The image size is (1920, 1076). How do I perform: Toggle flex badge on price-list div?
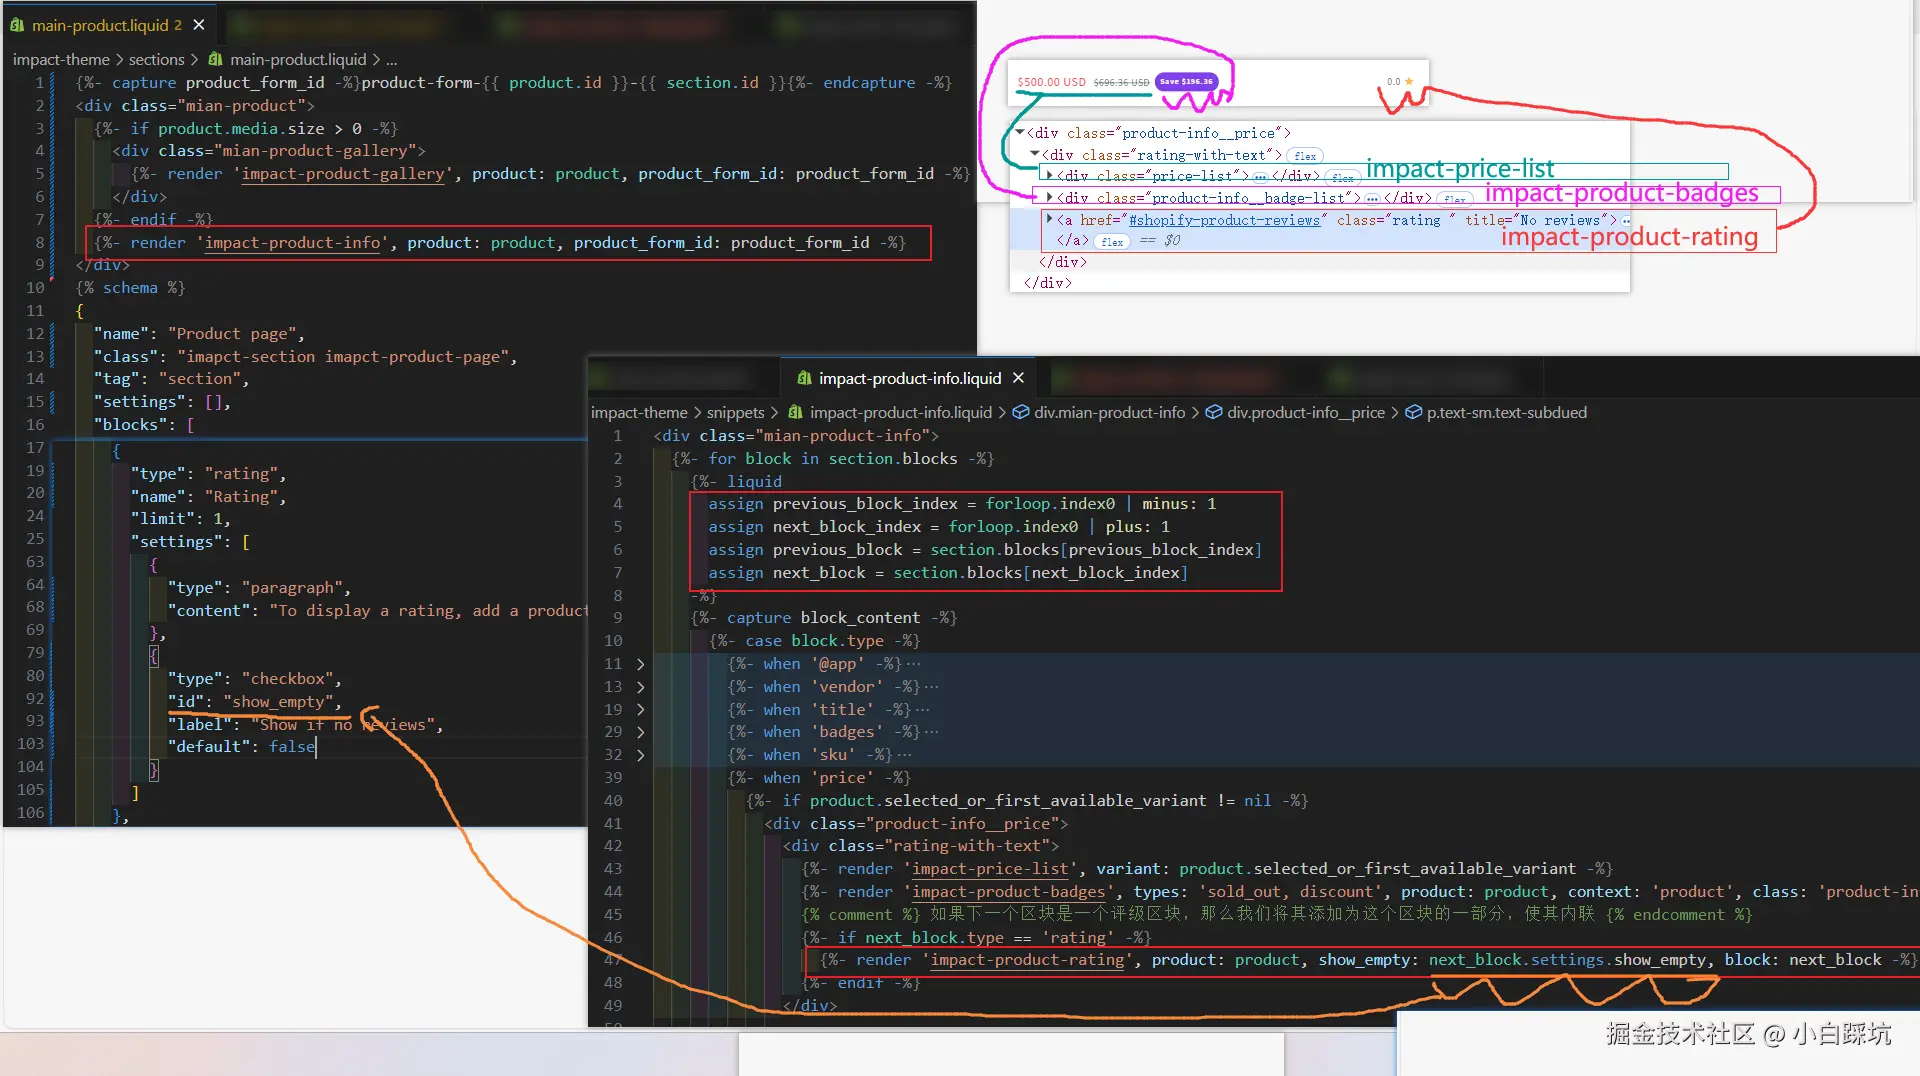[x=1342, y=177]
